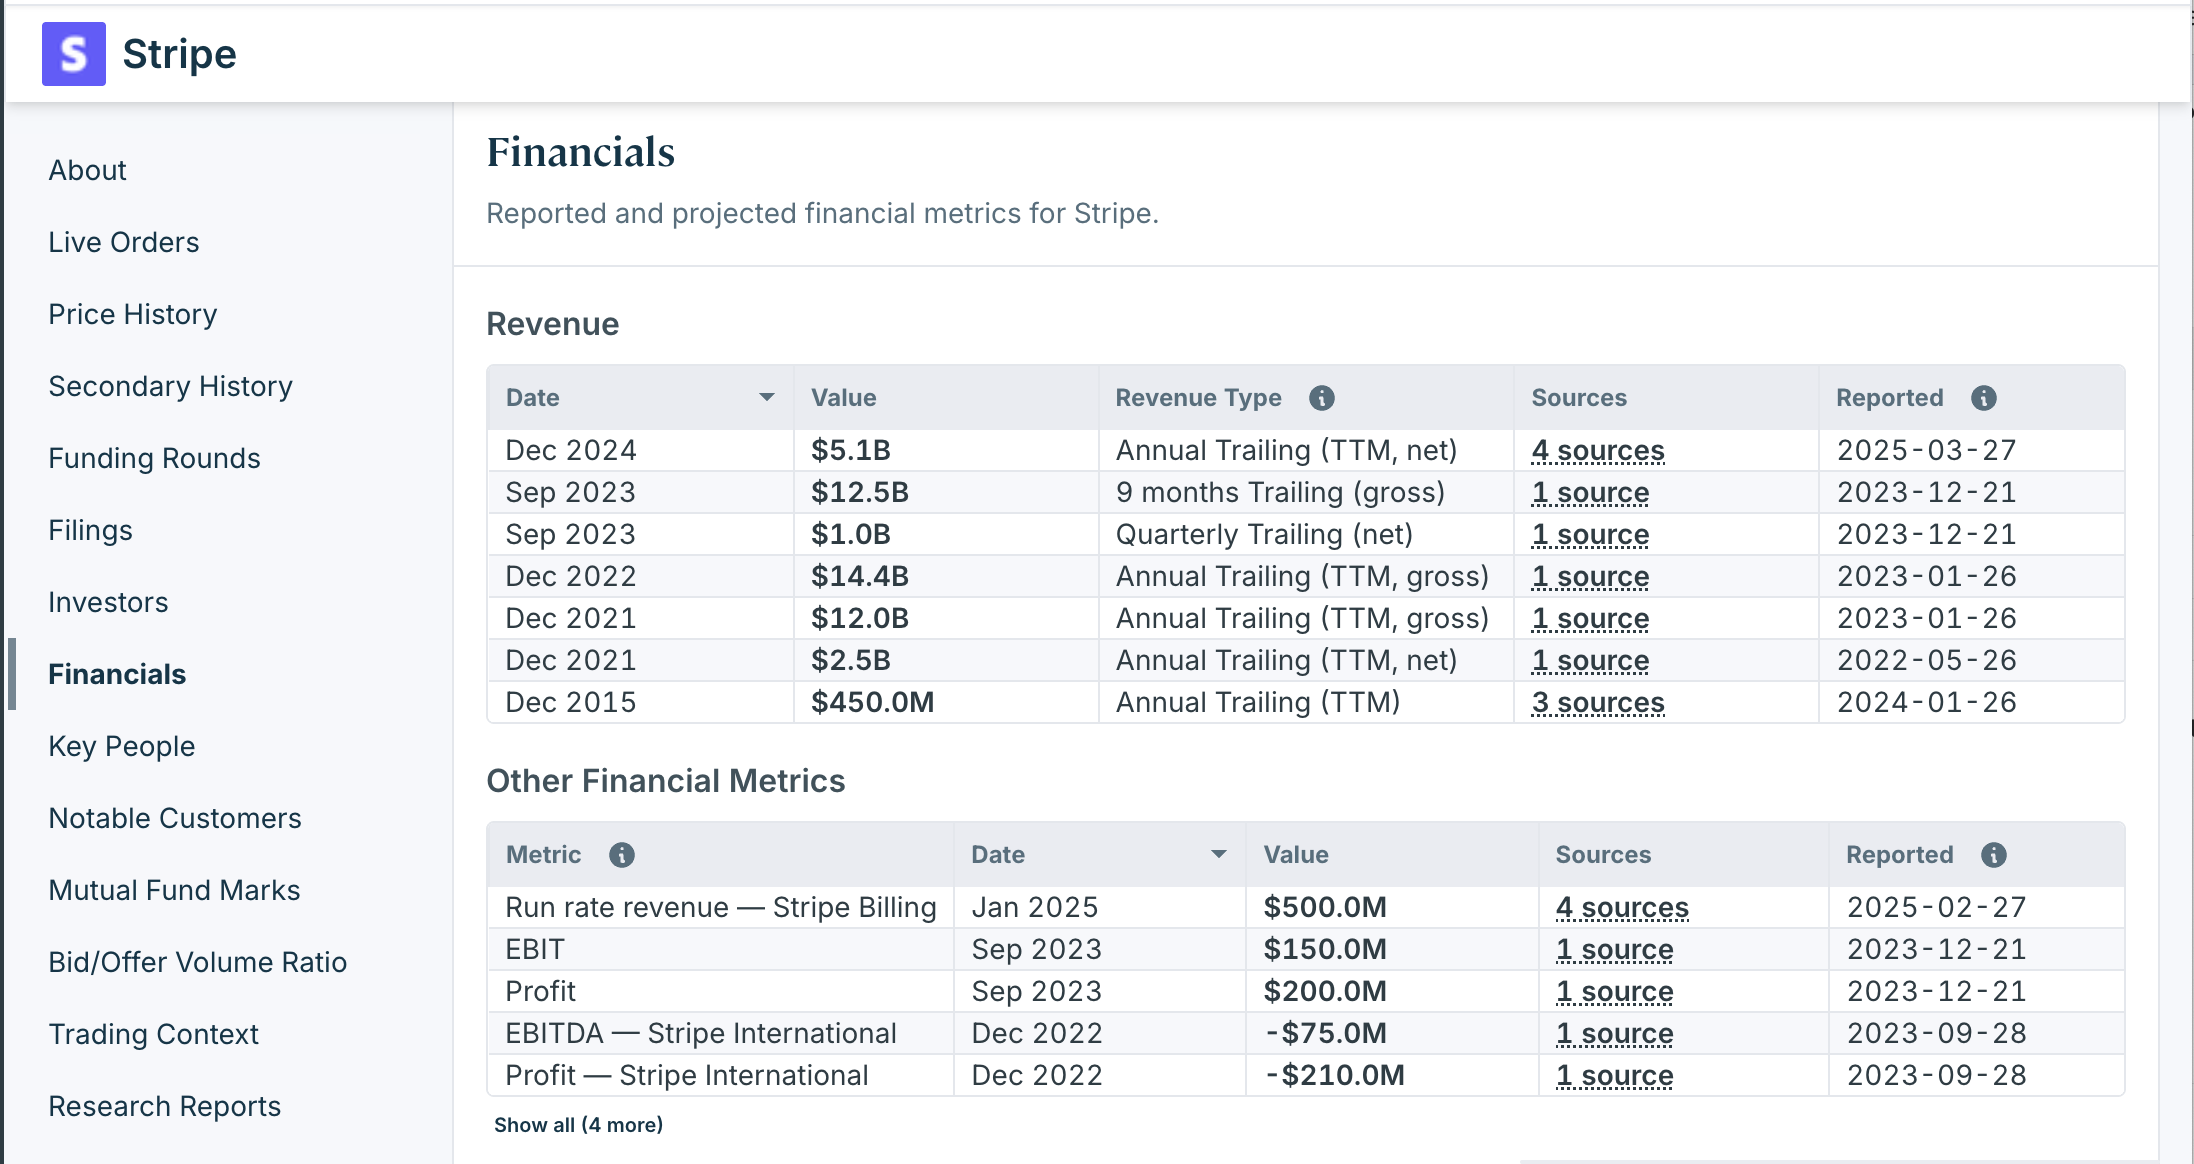
Task: Select Financials in sidebar
Action: (x=118, y=674)
